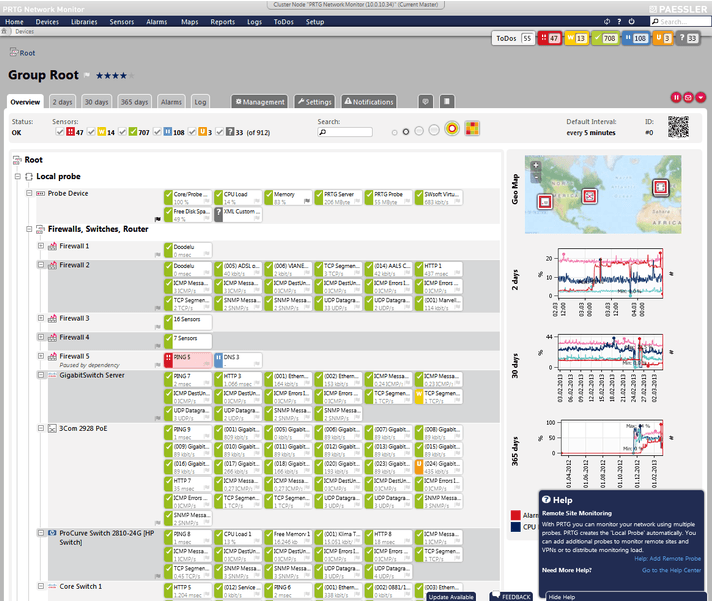The height and width of the screenshot is (604, 713).
Task: Expand the Firewall 3 device
Action: click(41, 318)
